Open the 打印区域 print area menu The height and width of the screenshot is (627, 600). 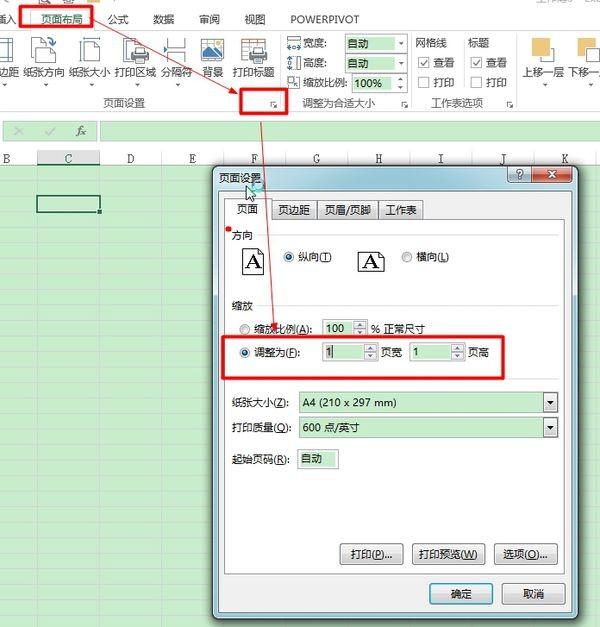[135, 61]
